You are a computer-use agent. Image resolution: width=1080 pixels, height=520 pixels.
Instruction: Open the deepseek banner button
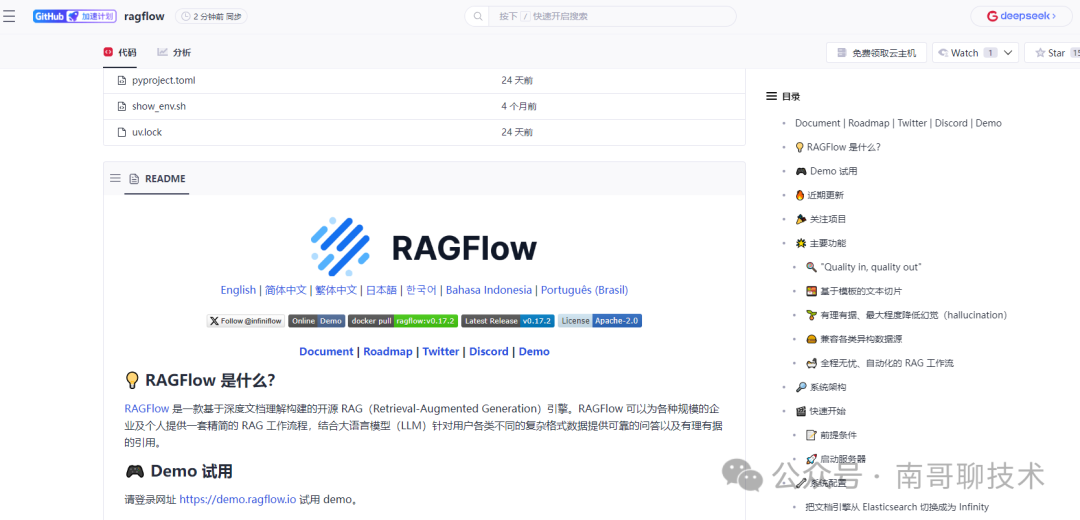coord(1021,16)
